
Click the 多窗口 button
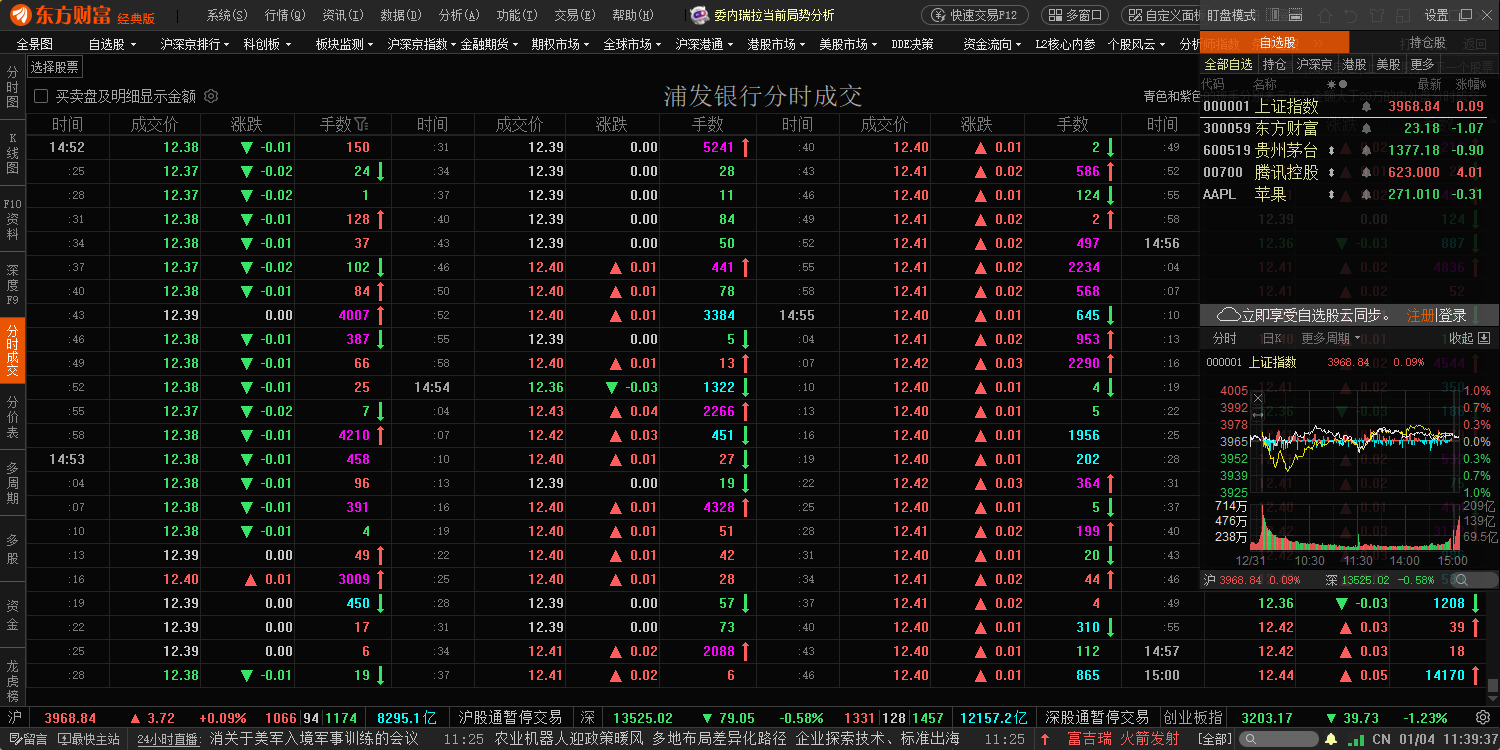click(x=1075, y=15)
